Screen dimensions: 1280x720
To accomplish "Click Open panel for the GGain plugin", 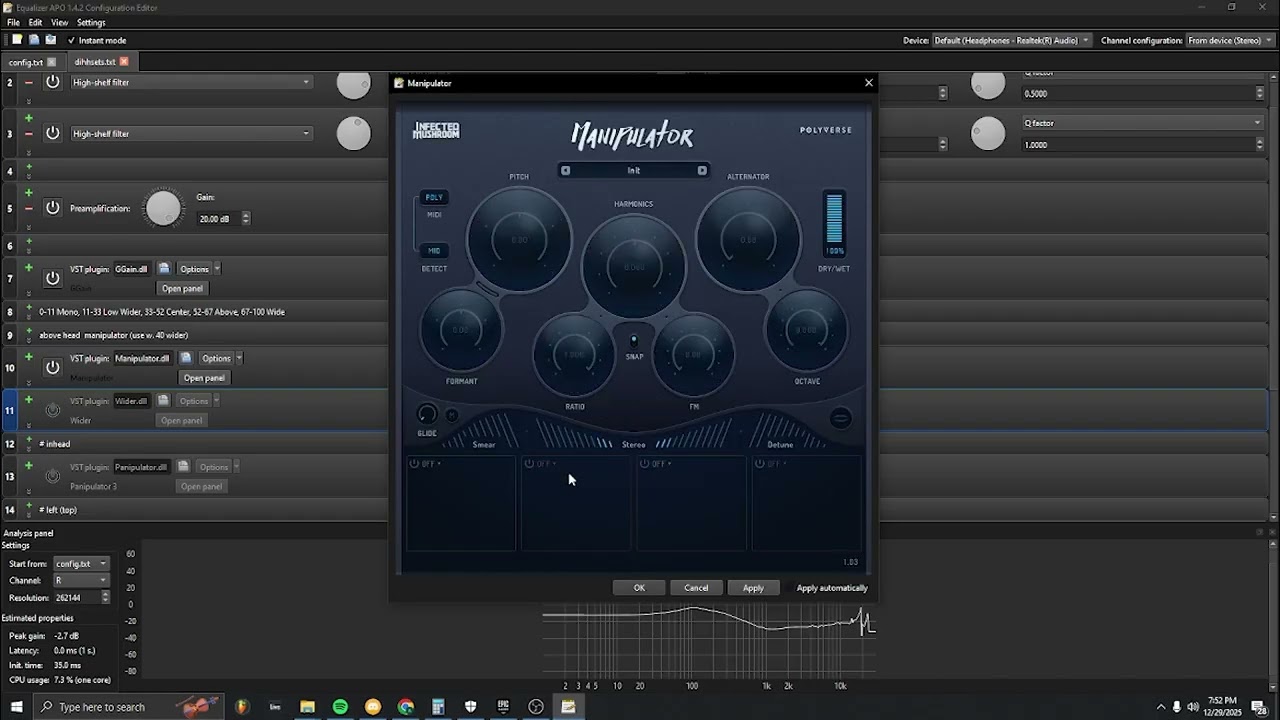I will tap(182, 288).
